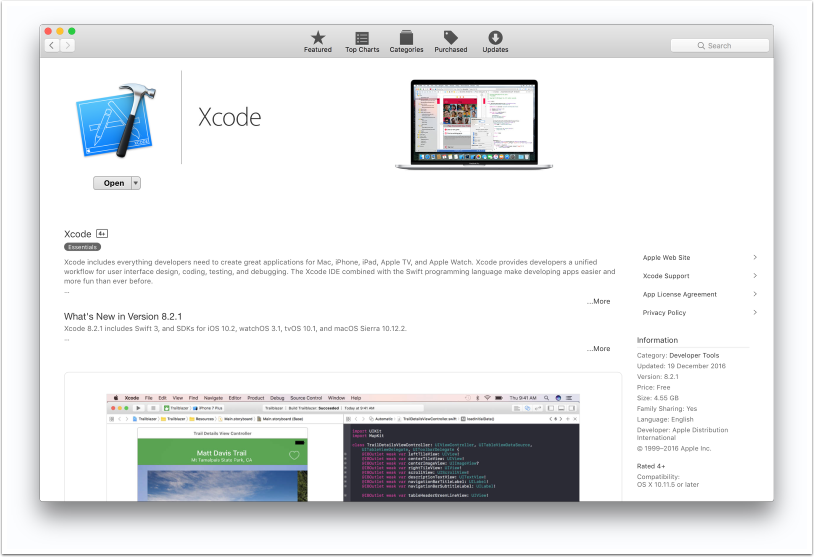814x557 pixels.
Task: Click the Xcode name above the Essentials badge
Action: 77,234
